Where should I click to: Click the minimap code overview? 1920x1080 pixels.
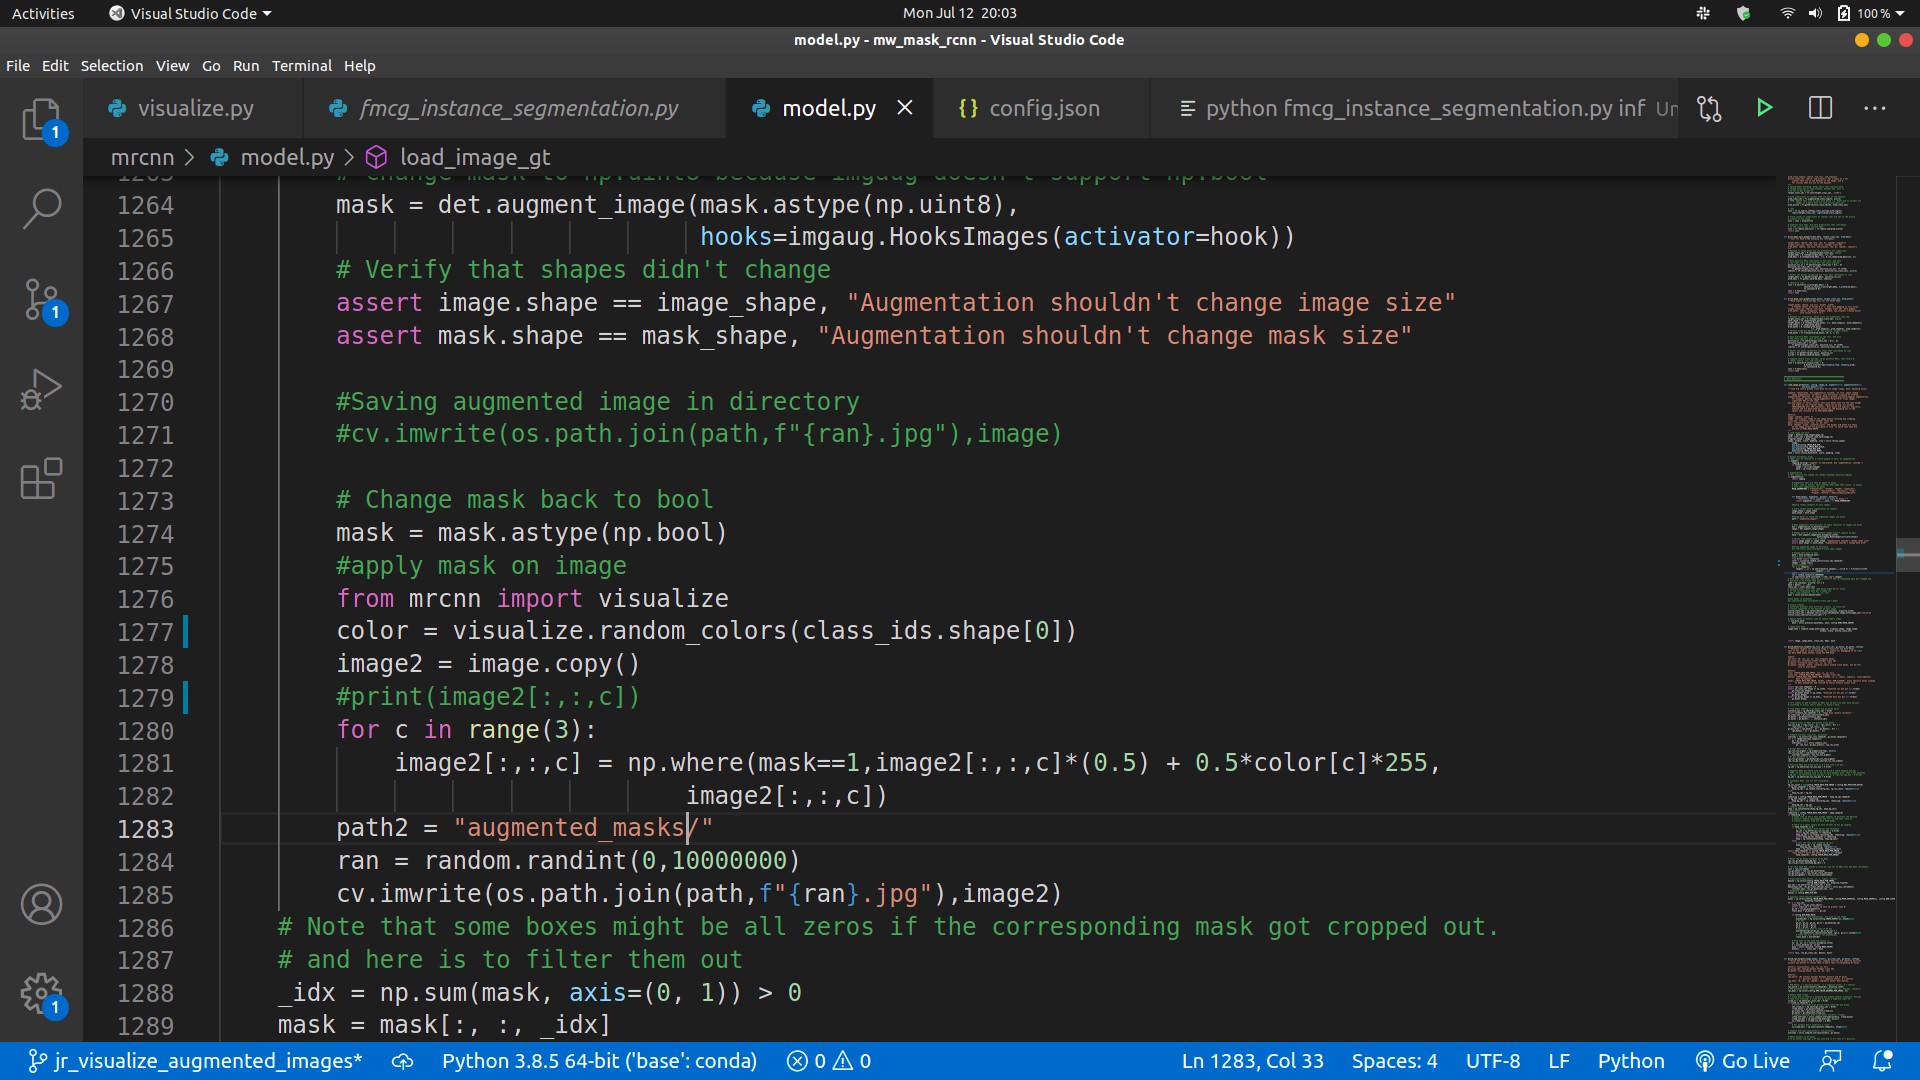[1835, 600]
